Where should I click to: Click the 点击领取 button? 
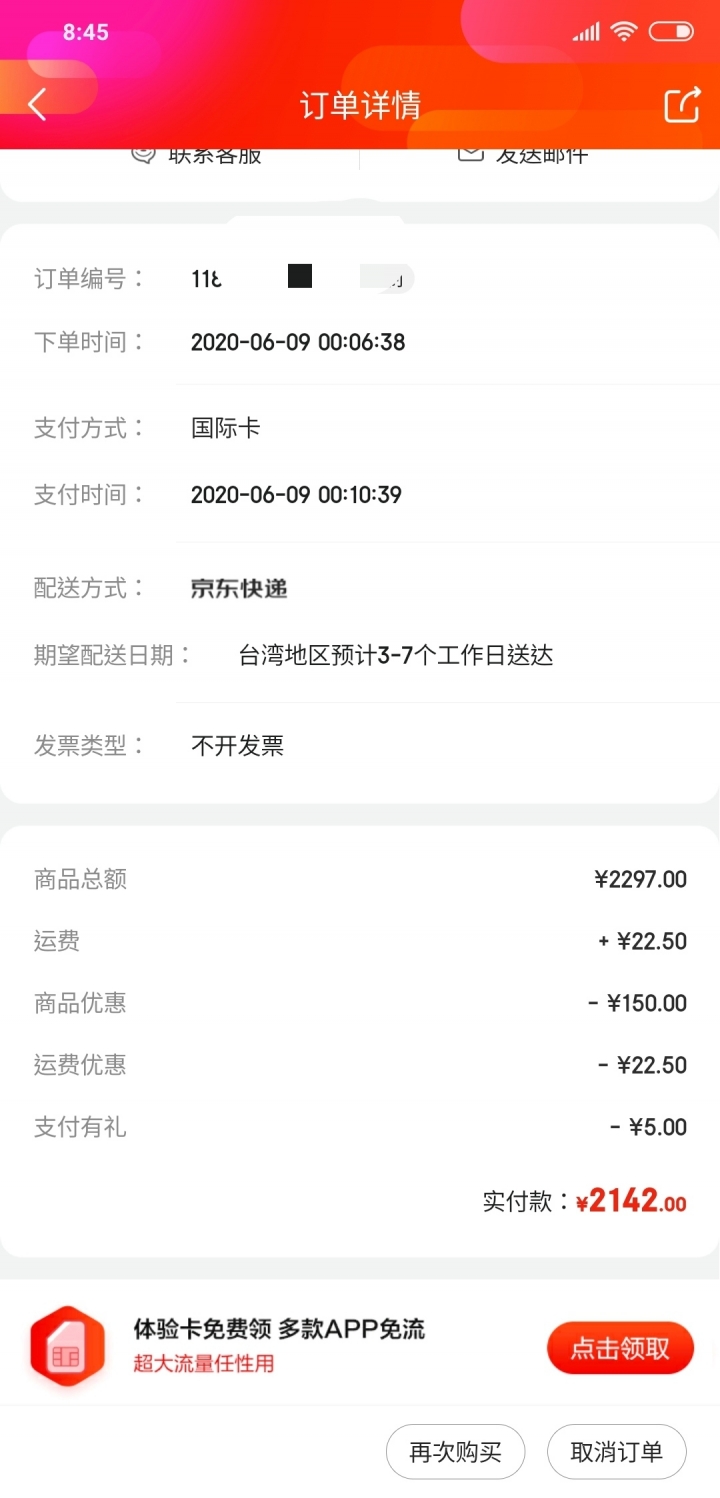pos(620,1348)
